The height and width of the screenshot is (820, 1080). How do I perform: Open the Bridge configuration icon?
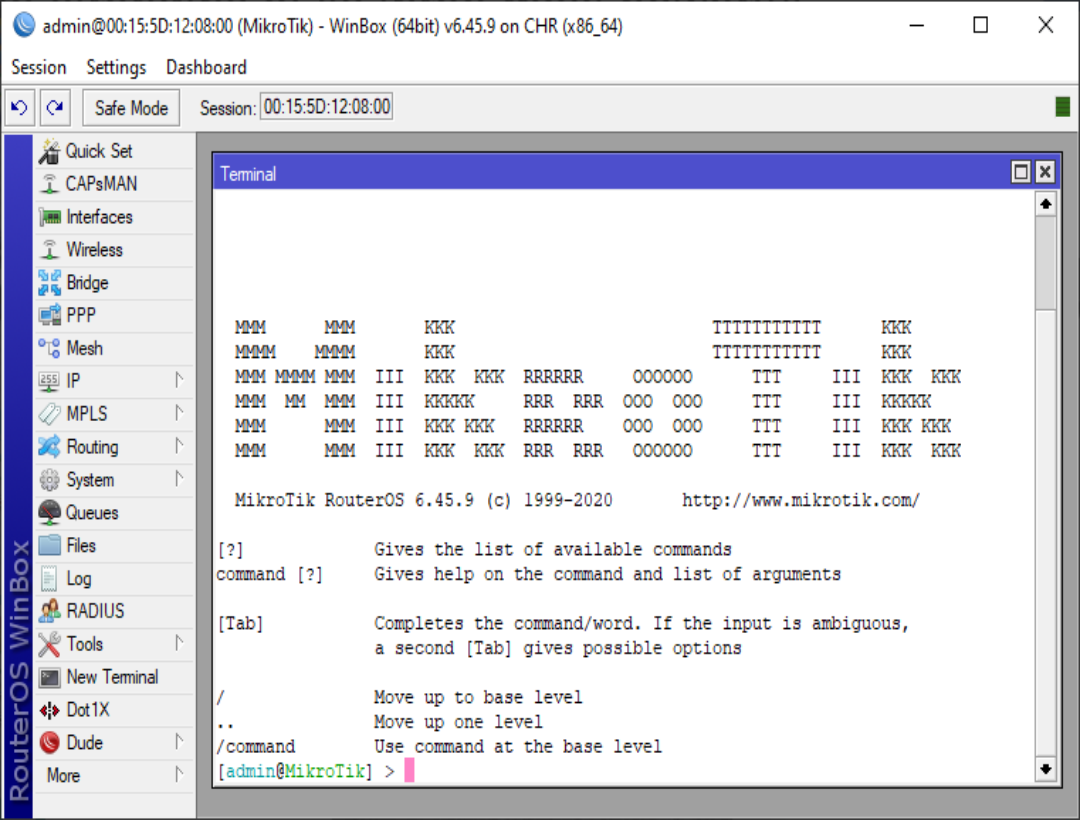click(x=49, y=283)
